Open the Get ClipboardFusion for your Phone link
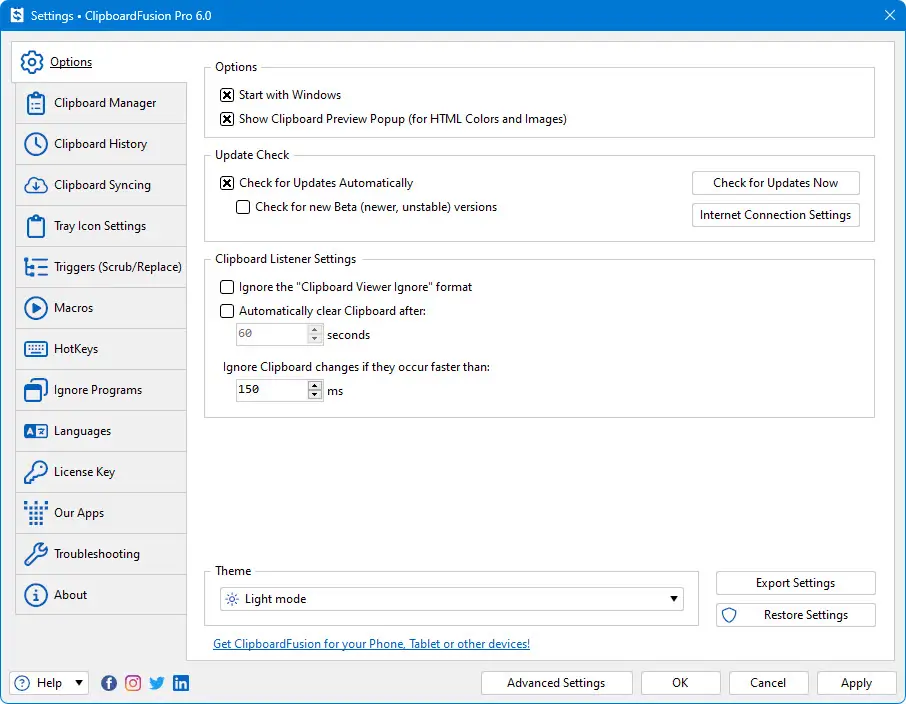906x704 pixels. (x=371, y=644)
